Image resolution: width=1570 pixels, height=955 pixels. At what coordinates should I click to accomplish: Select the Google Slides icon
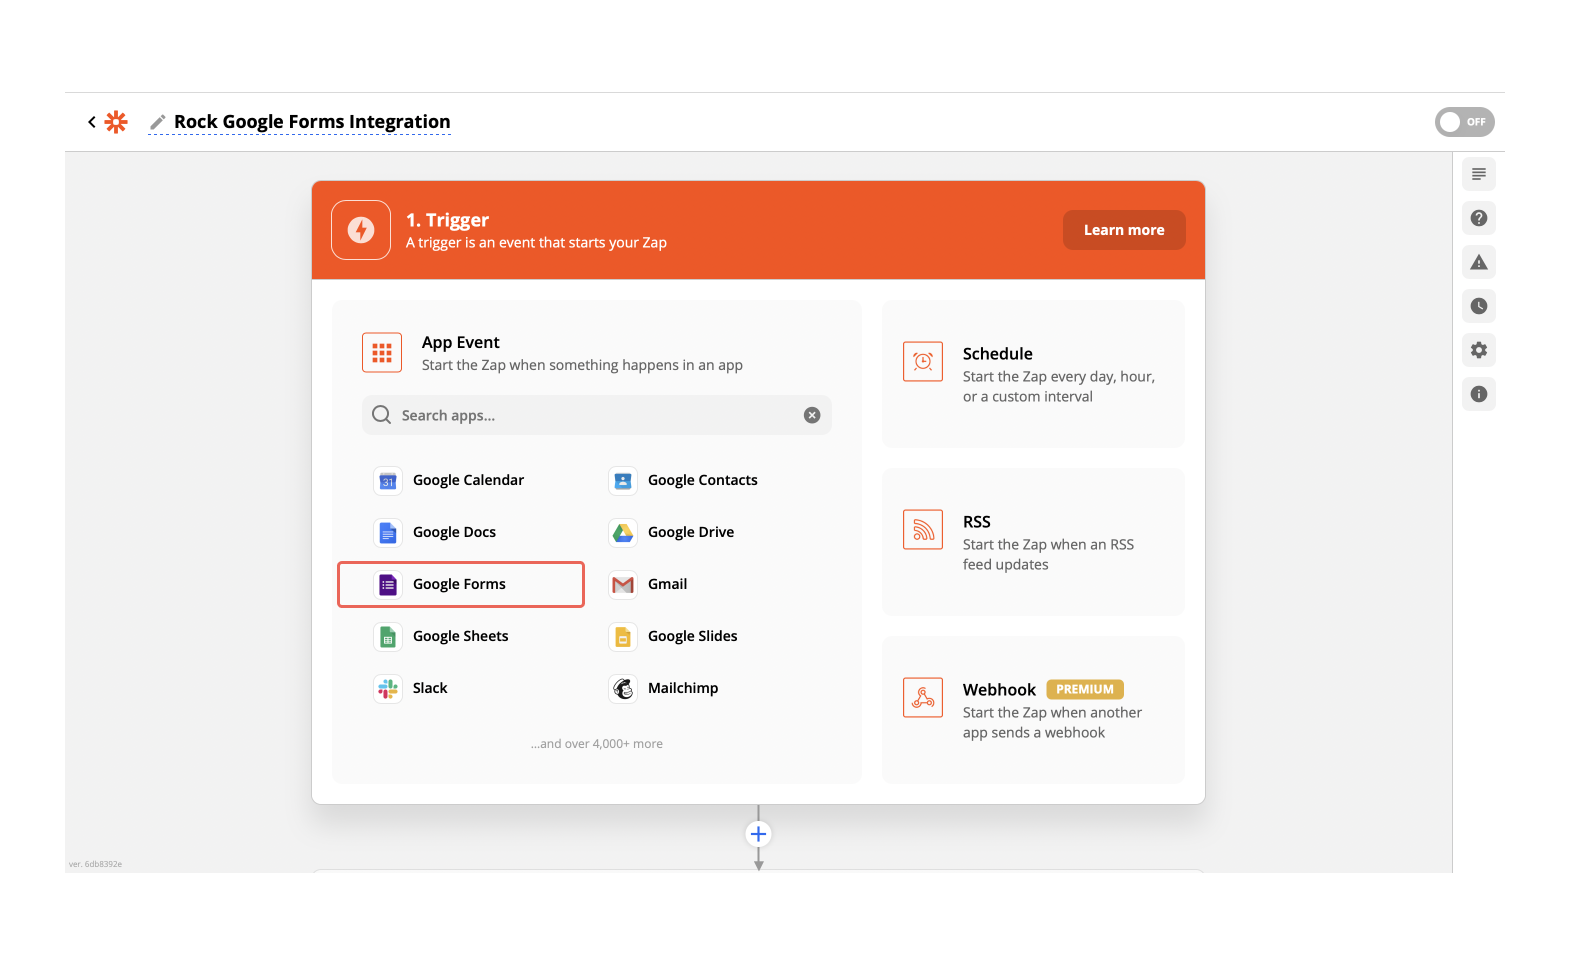pos(623,637)
